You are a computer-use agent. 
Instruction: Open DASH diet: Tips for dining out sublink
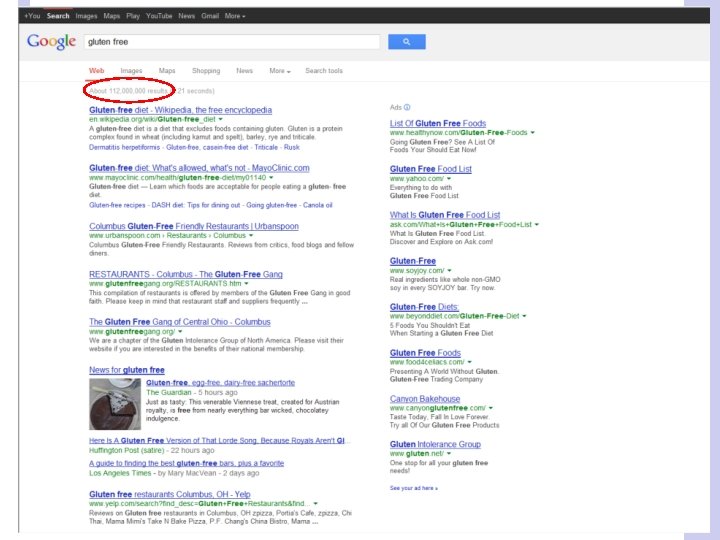coord(196,205)
